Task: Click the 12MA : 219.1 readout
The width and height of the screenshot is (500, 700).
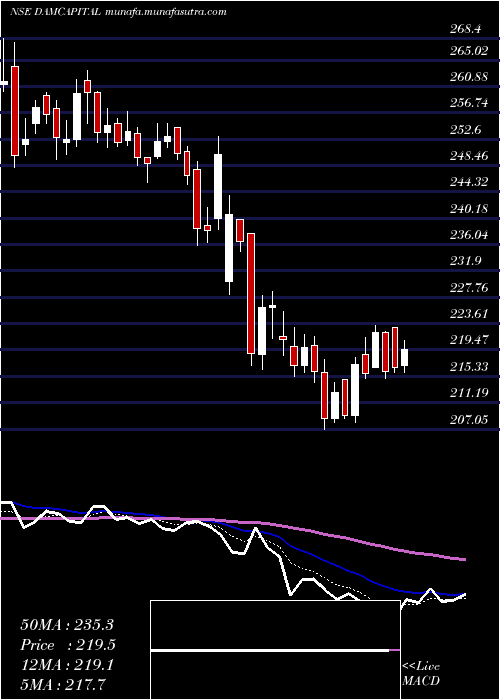Action: coord(67,665)
